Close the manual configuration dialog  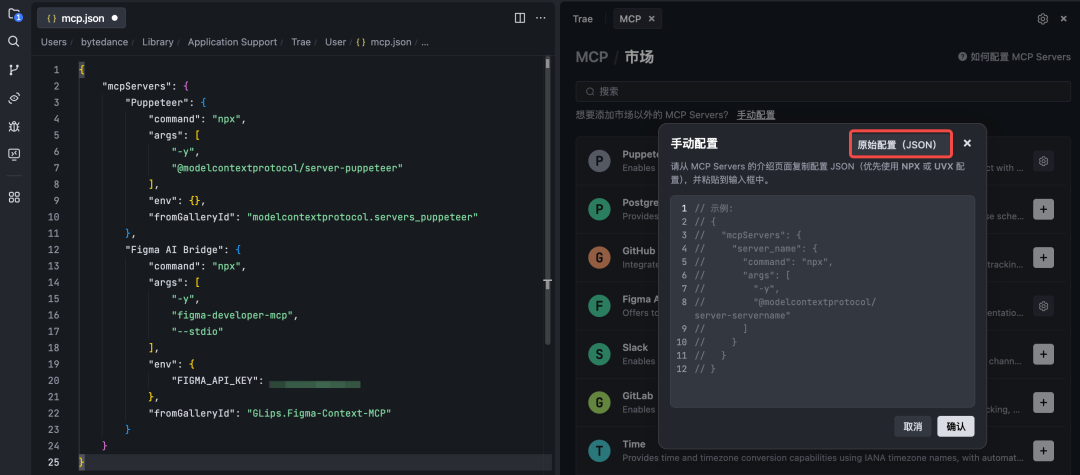967,143
